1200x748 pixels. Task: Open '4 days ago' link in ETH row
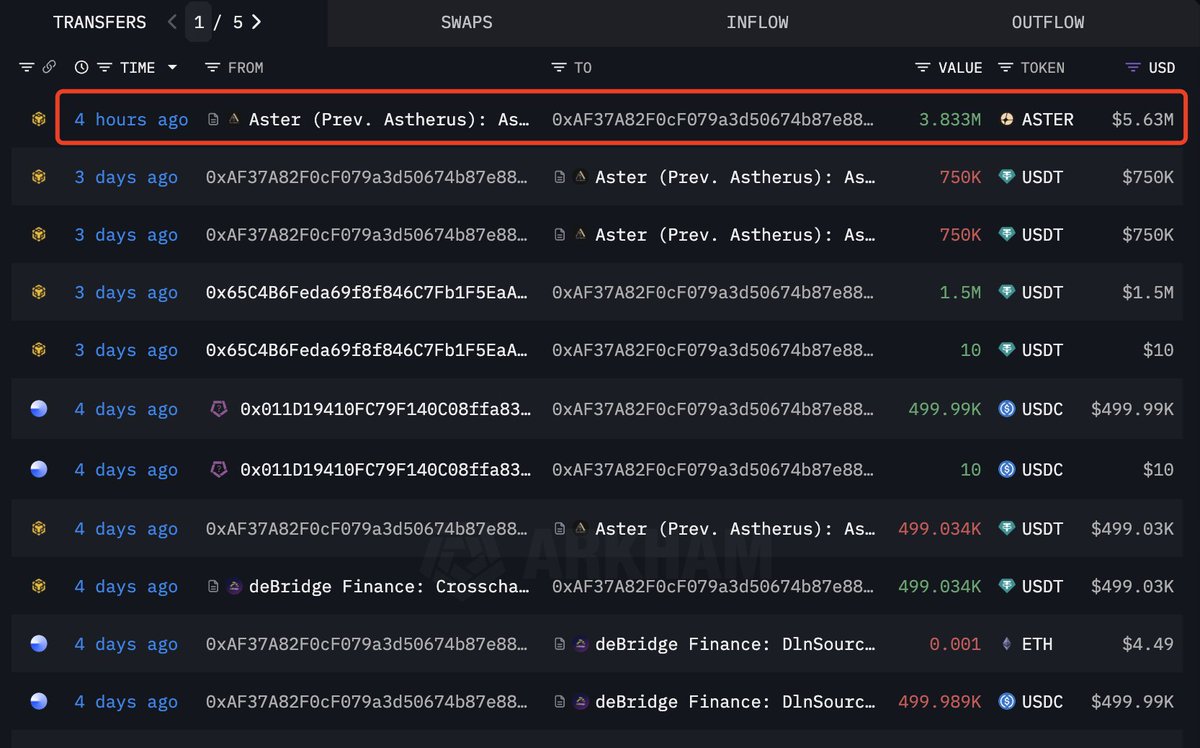126,644
